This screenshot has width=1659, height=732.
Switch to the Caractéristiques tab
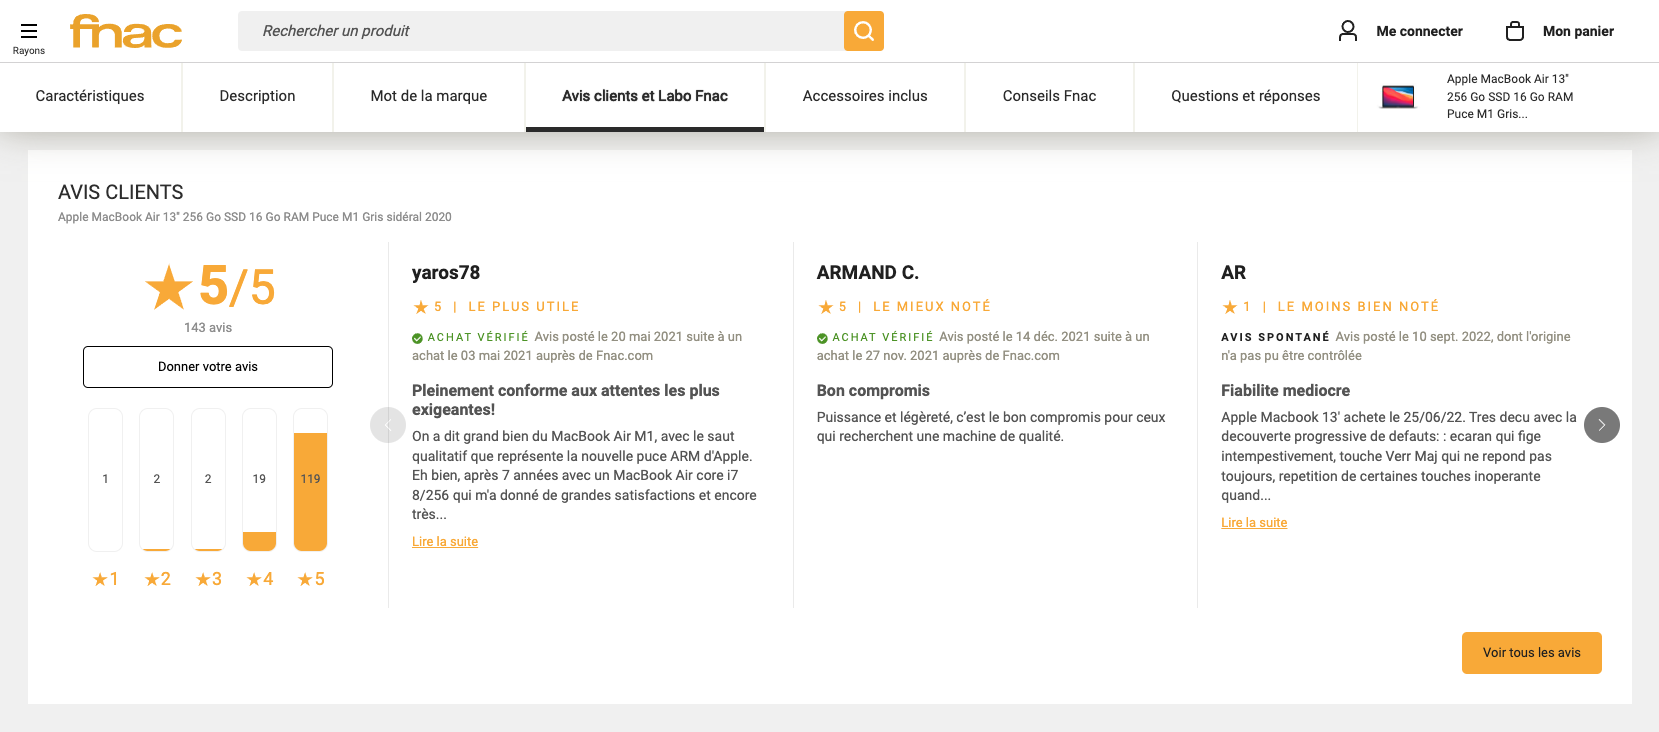pyautogui.click(x=90, y=96)
